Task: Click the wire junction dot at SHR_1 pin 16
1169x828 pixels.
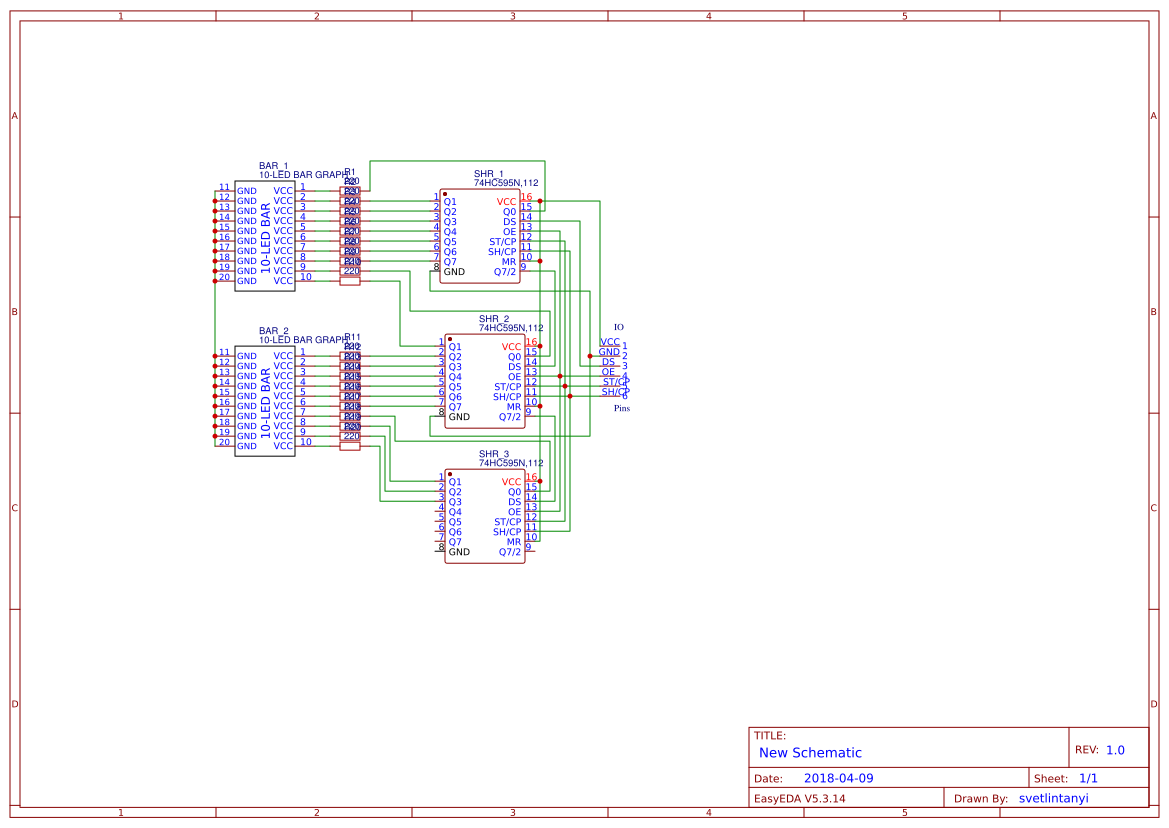Action: (x=539, y=200)
